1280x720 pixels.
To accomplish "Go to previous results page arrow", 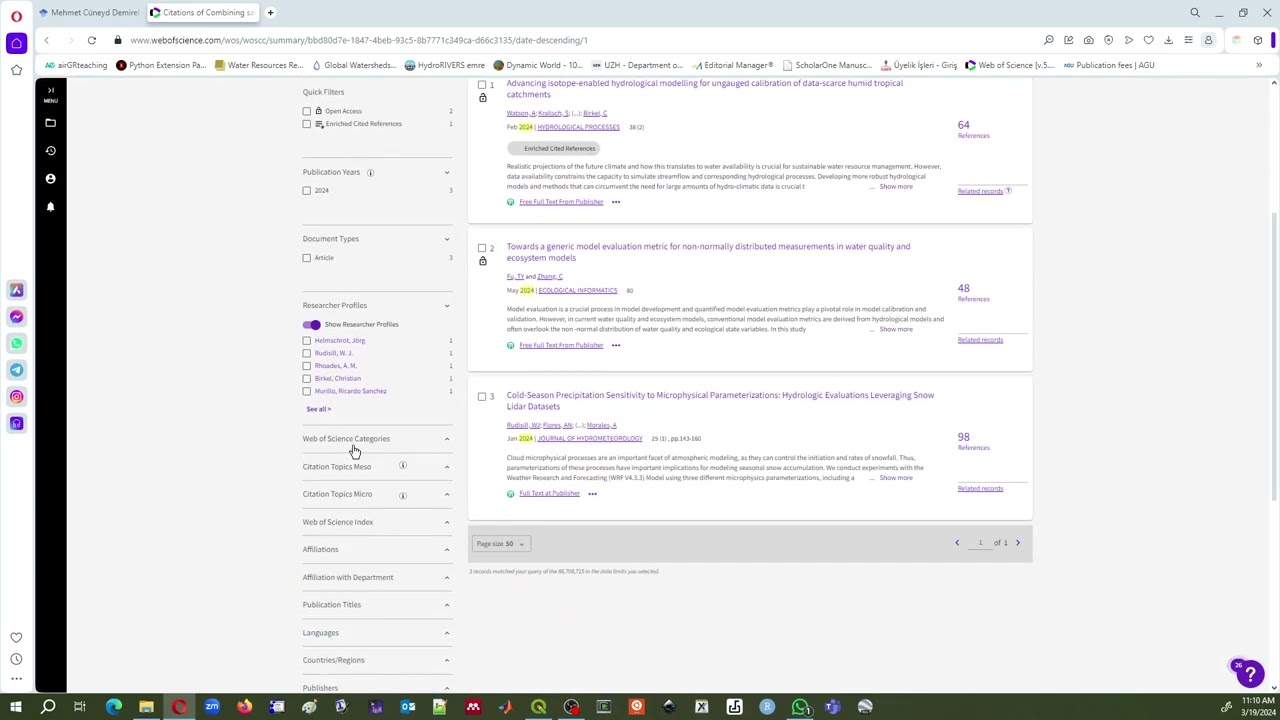I will point(957,543).
